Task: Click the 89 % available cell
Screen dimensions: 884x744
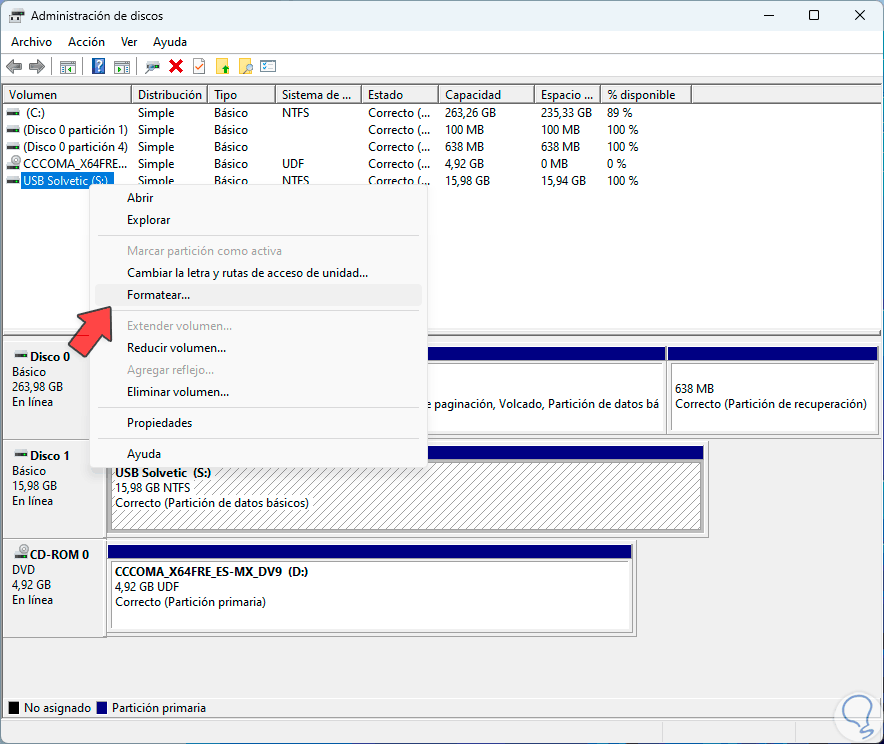Action: coord(620,113)
